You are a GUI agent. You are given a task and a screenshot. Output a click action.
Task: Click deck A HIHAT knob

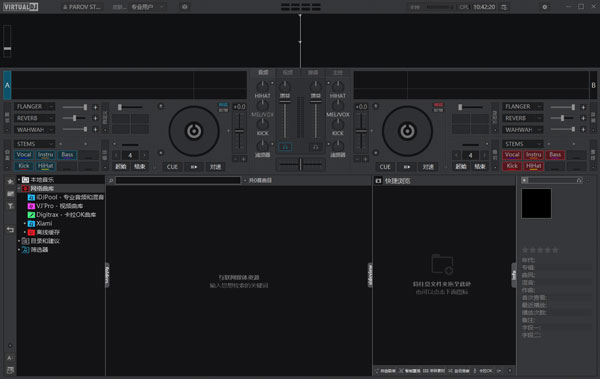tap(262, 86)
